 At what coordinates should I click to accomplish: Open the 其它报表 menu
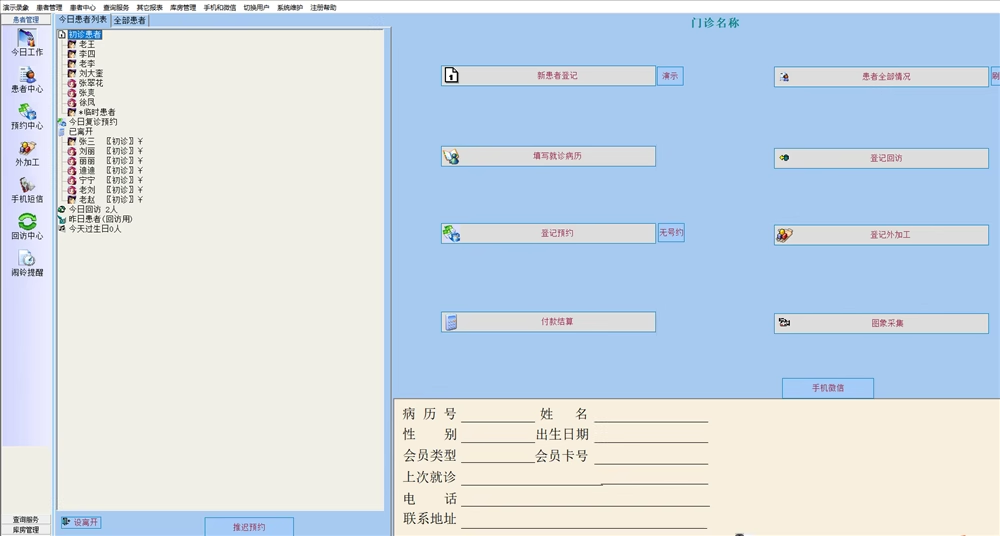tap(149, 8)
